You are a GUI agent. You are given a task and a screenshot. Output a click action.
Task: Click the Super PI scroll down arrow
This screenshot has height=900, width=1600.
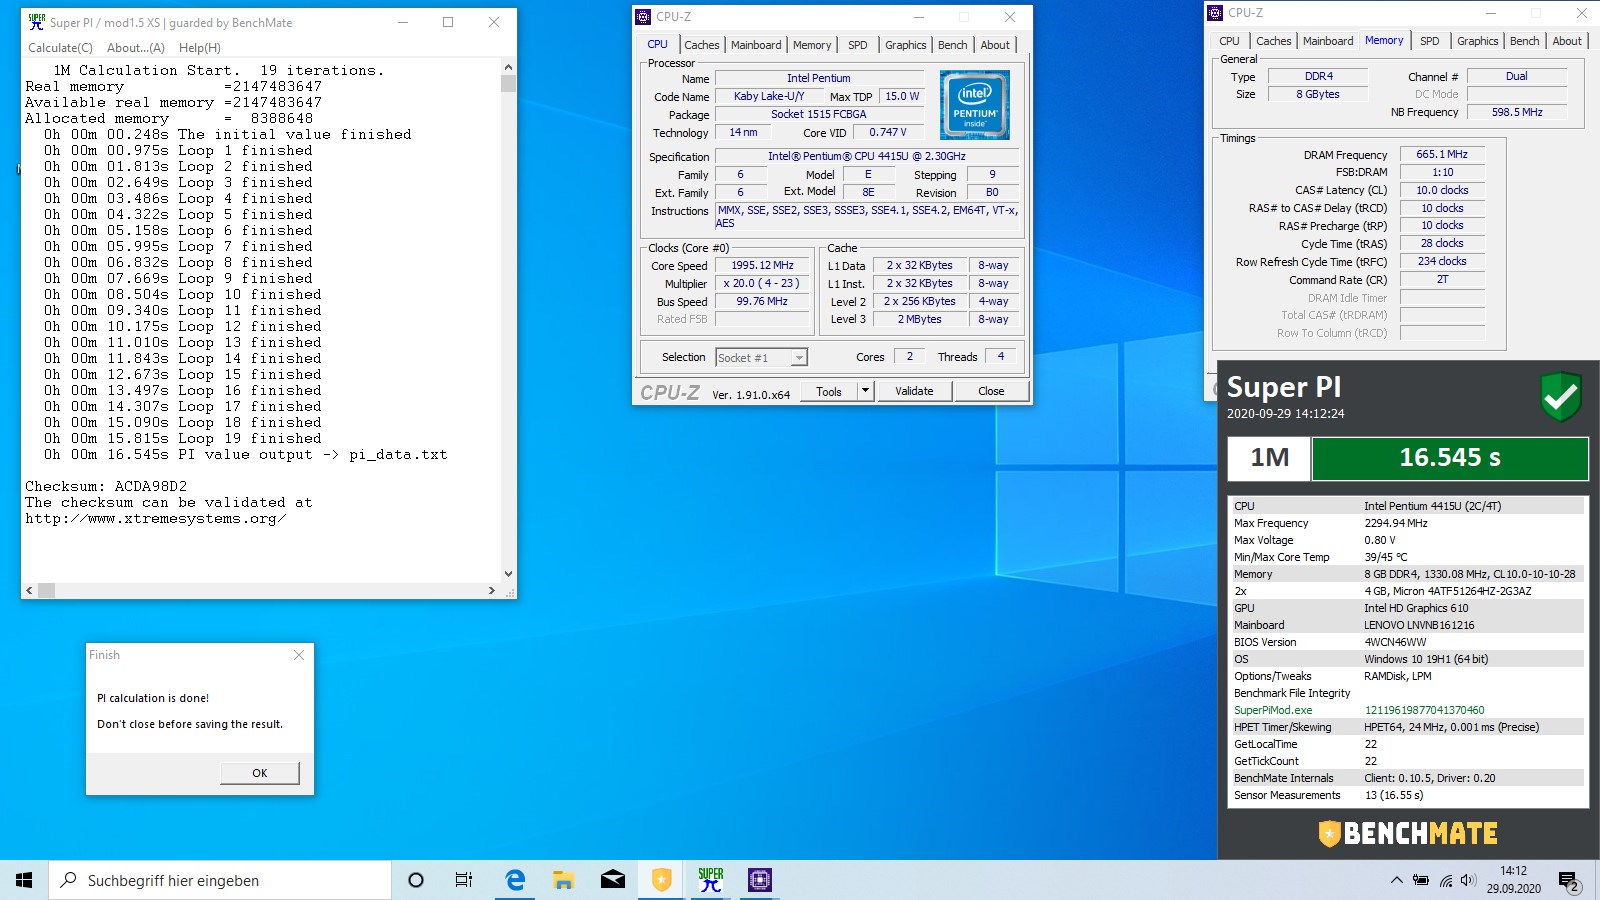tap(509, 574)
